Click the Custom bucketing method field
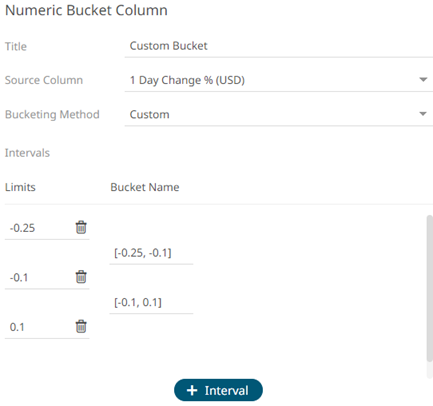This screenshot has width=433, height=406. coord(279,115)
